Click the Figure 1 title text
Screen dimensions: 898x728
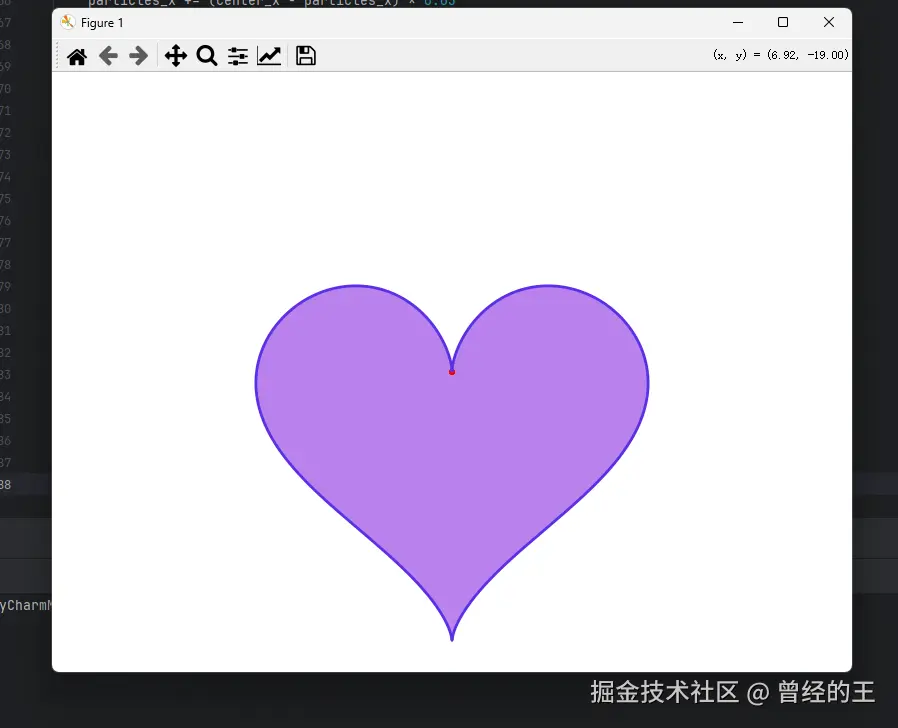tap(101, 22)
